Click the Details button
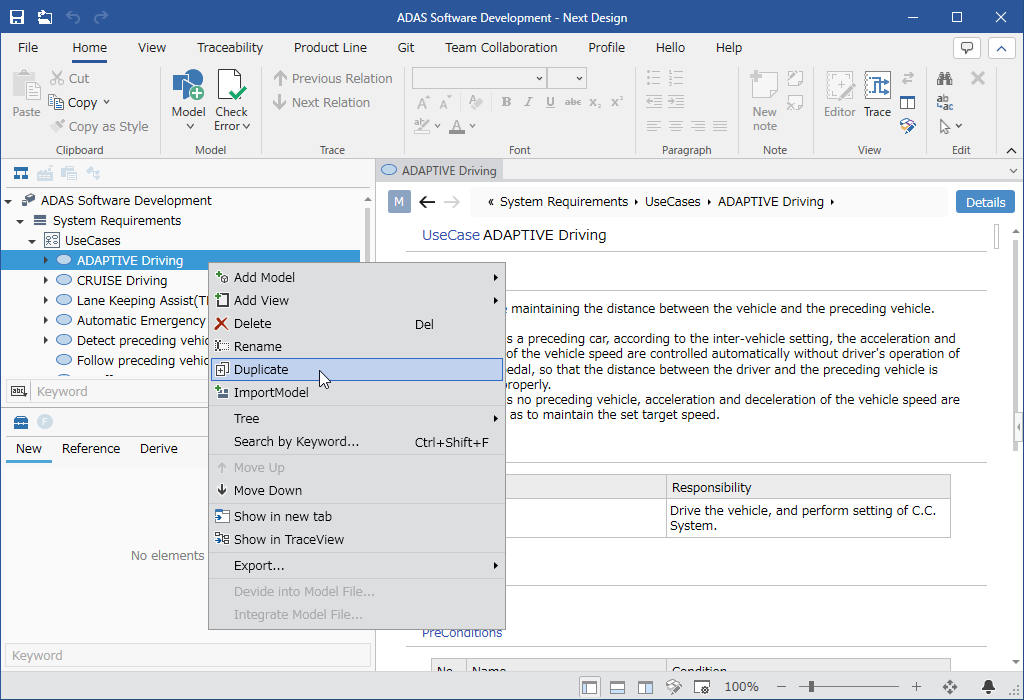The image size is (1024, 700). point(985,202)
